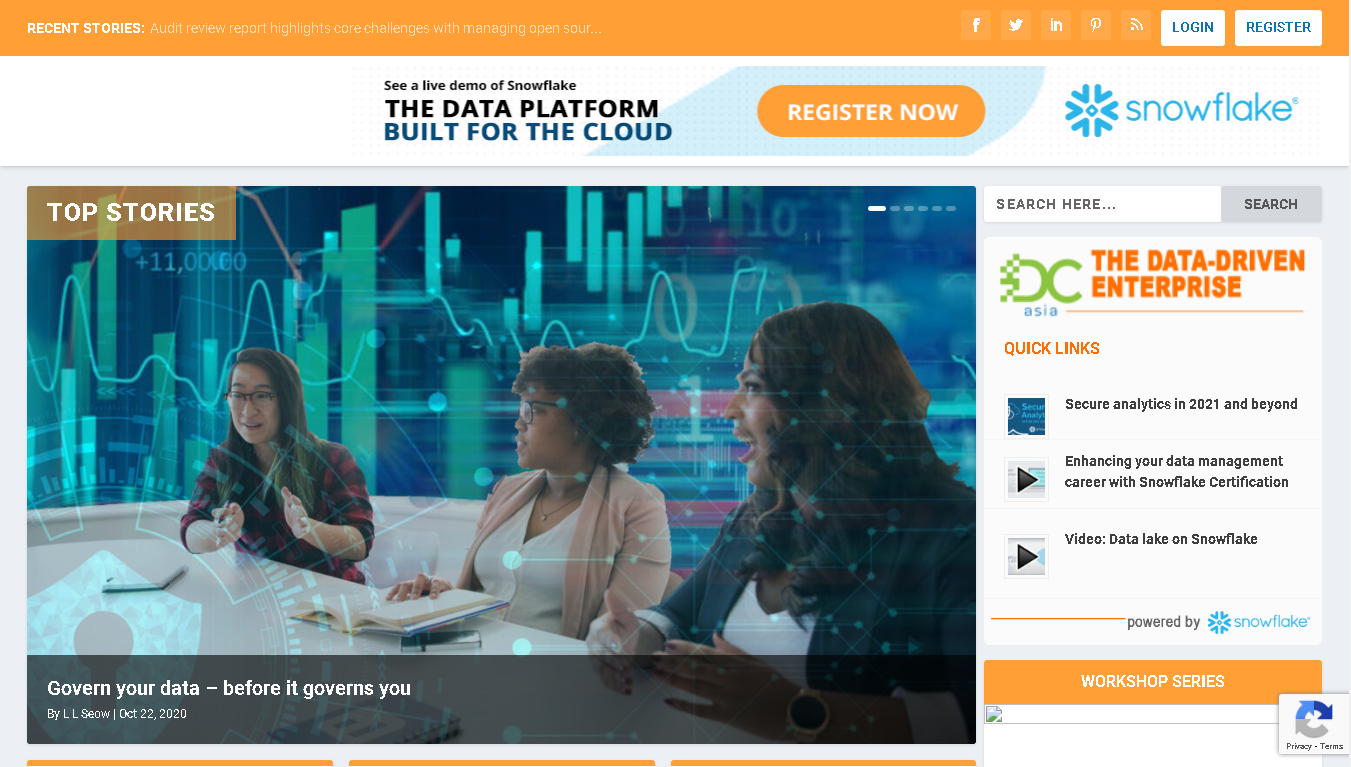Click the reCAPTCHA badge icon
The image size is (1351, 767).
point(1313,719)
